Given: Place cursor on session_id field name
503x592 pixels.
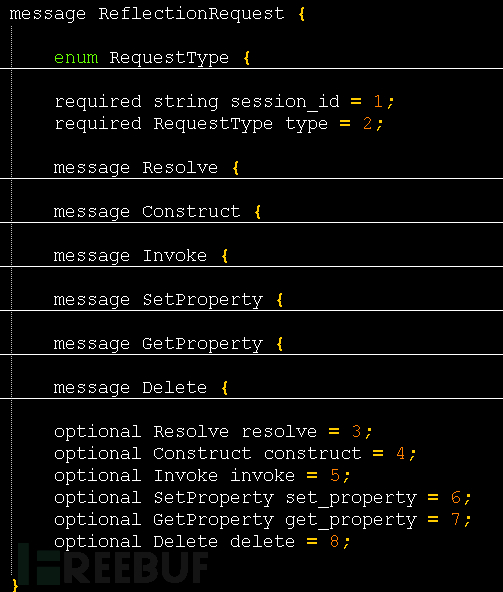Looking at the screenshot, I should tap(285, 102).
